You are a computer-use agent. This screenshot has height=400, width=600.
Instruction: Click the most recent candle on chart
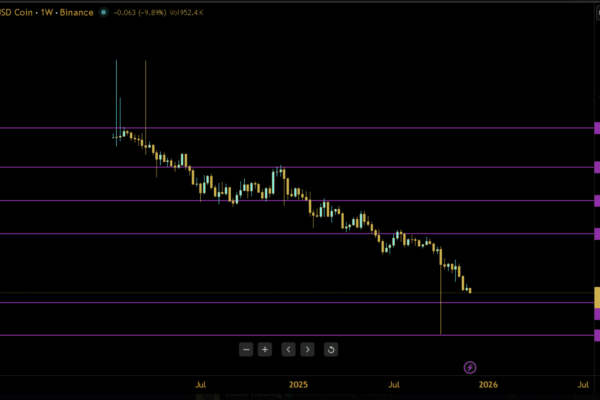coord(470,291)
